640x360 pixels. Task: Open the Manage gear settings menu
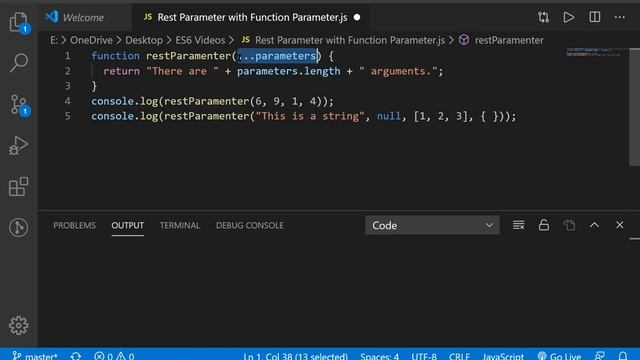[x=19, y=325]
